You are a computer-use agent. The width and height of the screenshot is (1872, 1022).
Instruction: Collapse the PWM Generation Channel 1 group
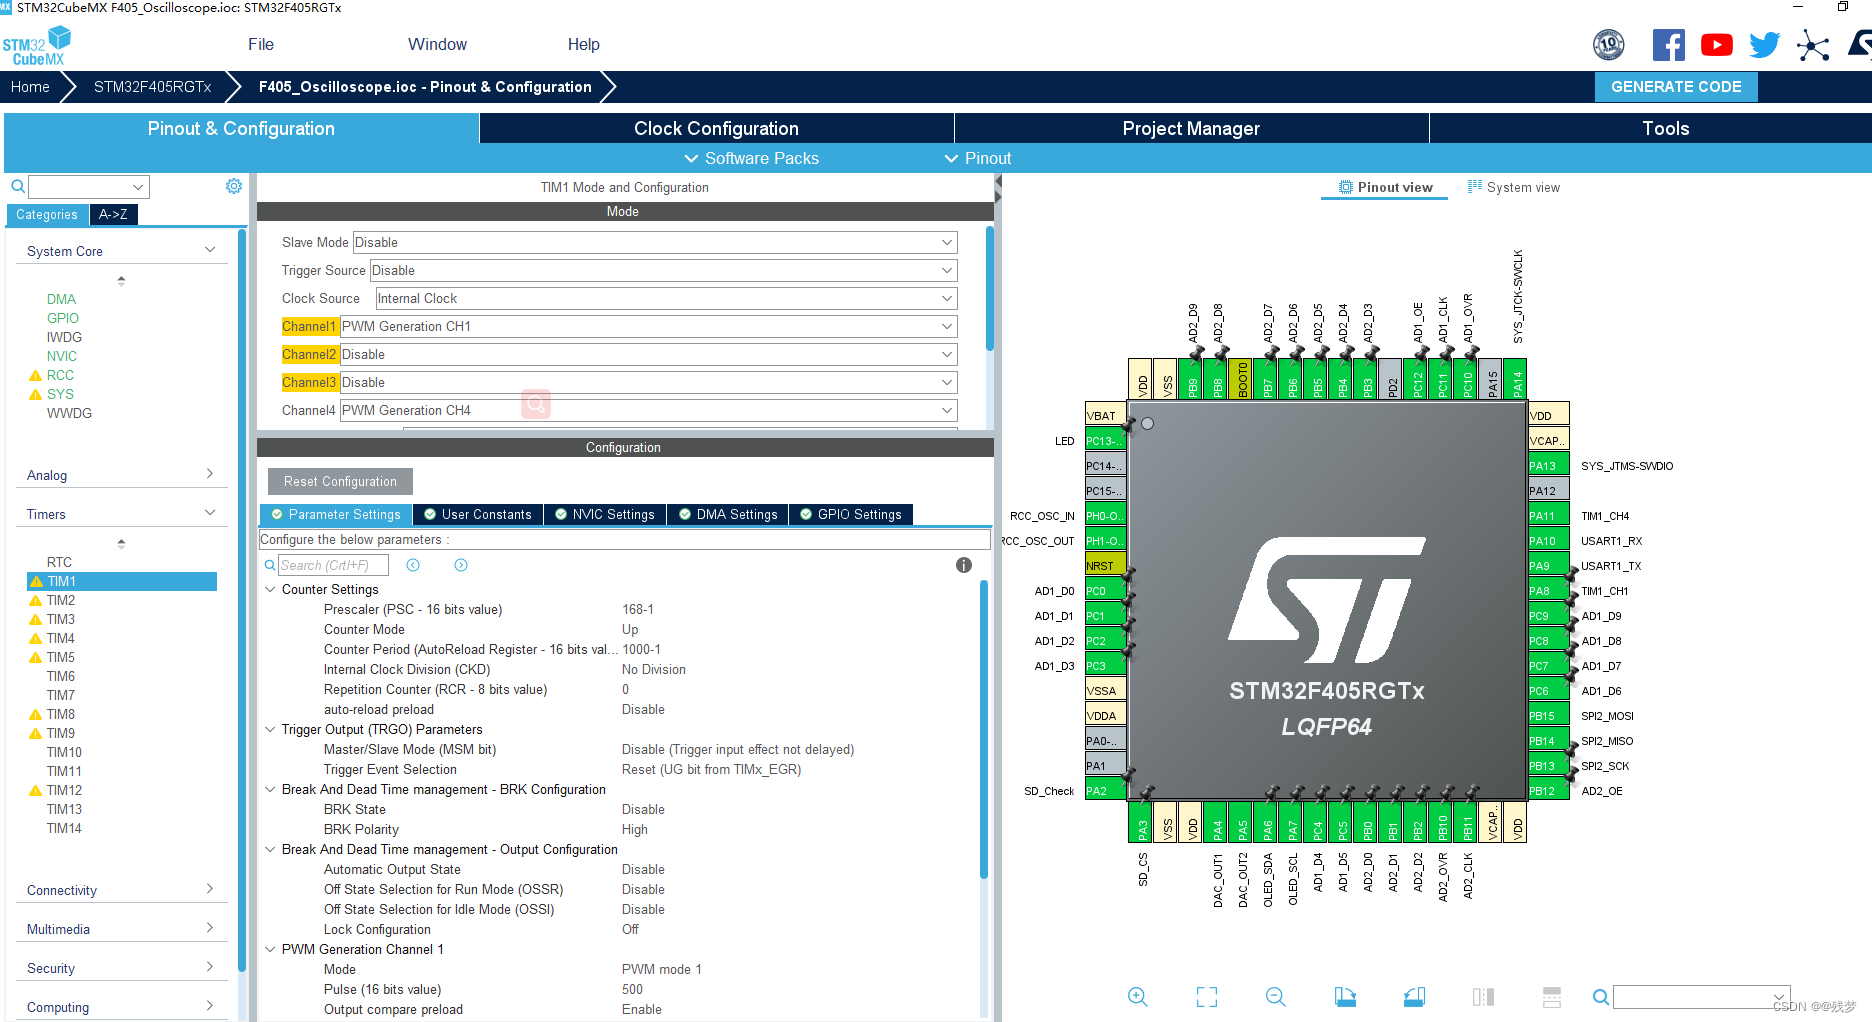[270, 949]
